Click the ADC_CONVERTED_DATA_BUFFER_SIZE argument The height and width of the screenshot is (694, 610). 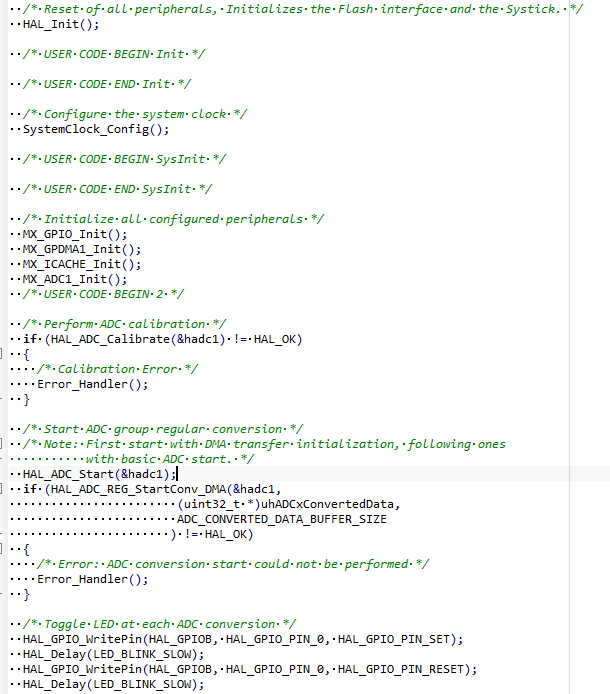point(282,519)
